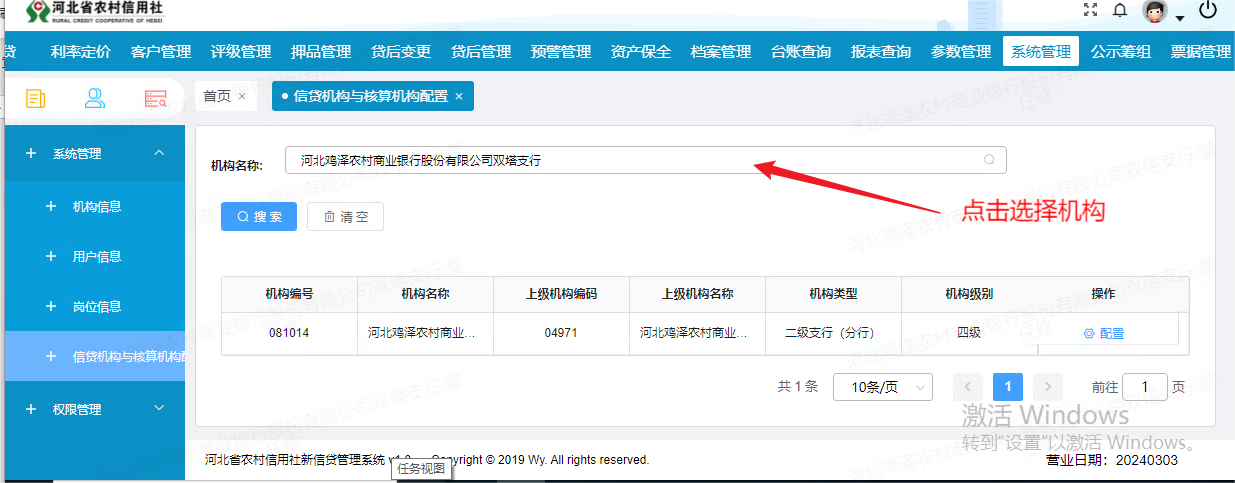1235x483 pixels.
Task: Expand the user avatar dropdown arrow
Action: click(1179, 17)
